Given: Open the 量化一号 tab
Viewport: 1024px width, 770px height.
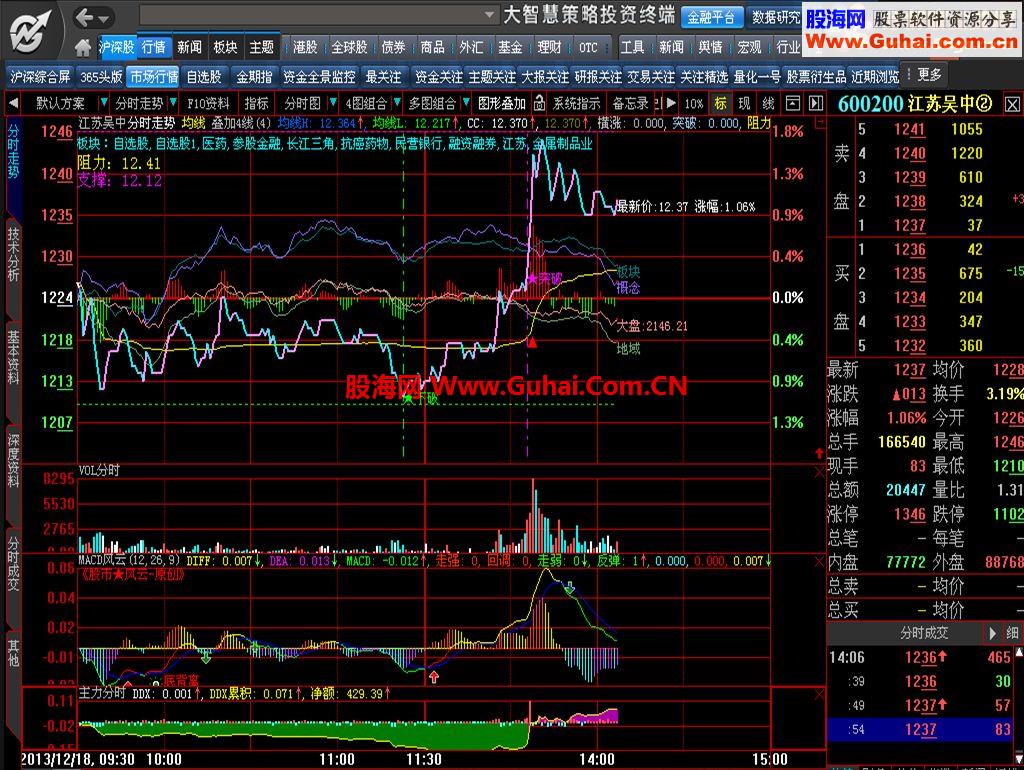Looking at the screenshot, I should click(757, 76).
